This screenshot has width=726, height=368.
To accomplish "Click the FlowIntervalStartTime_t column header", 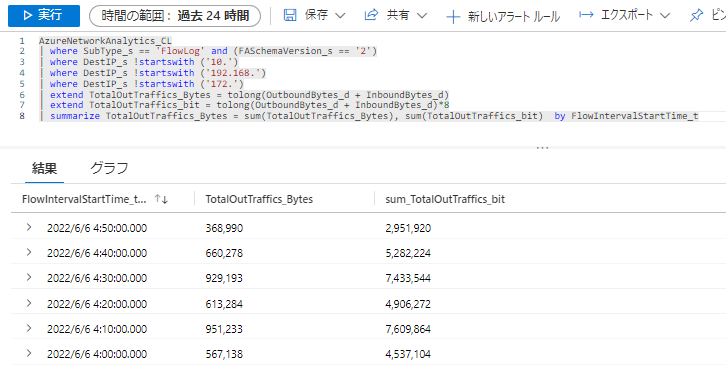I will pyautogui.click(x=84, y=200).
